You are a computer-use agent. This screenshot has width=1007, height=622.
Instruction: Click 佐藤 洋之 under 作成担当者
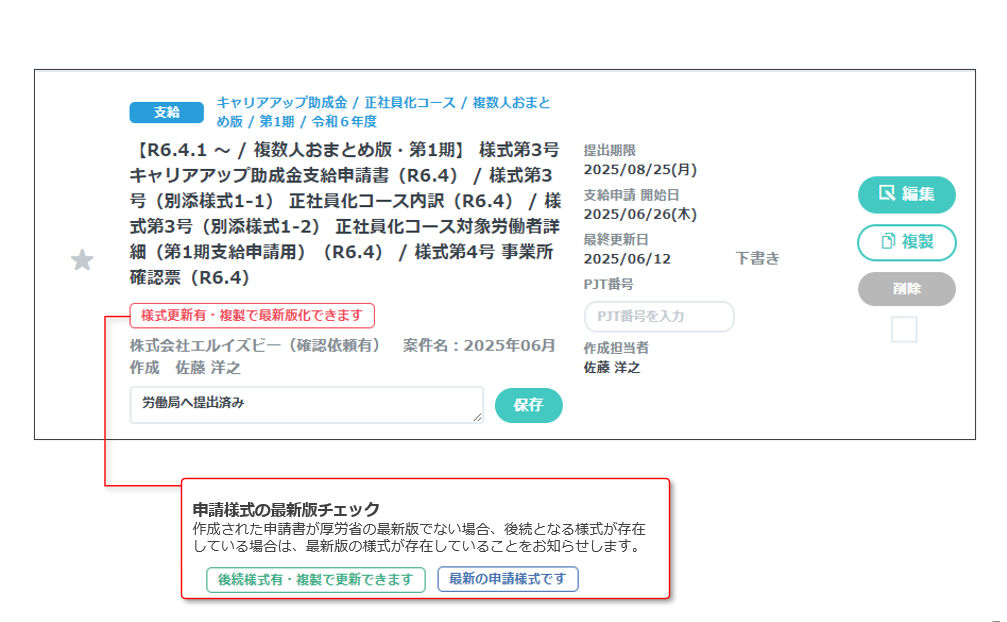pyautogui.click(x=612, y=367)
